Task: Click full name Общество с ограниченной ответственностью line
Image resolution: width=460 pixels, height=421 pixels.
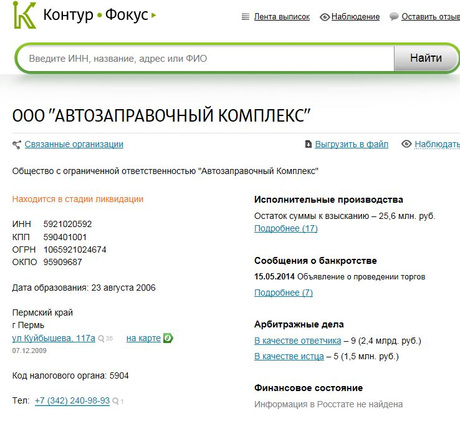Action: pos(165,171)
